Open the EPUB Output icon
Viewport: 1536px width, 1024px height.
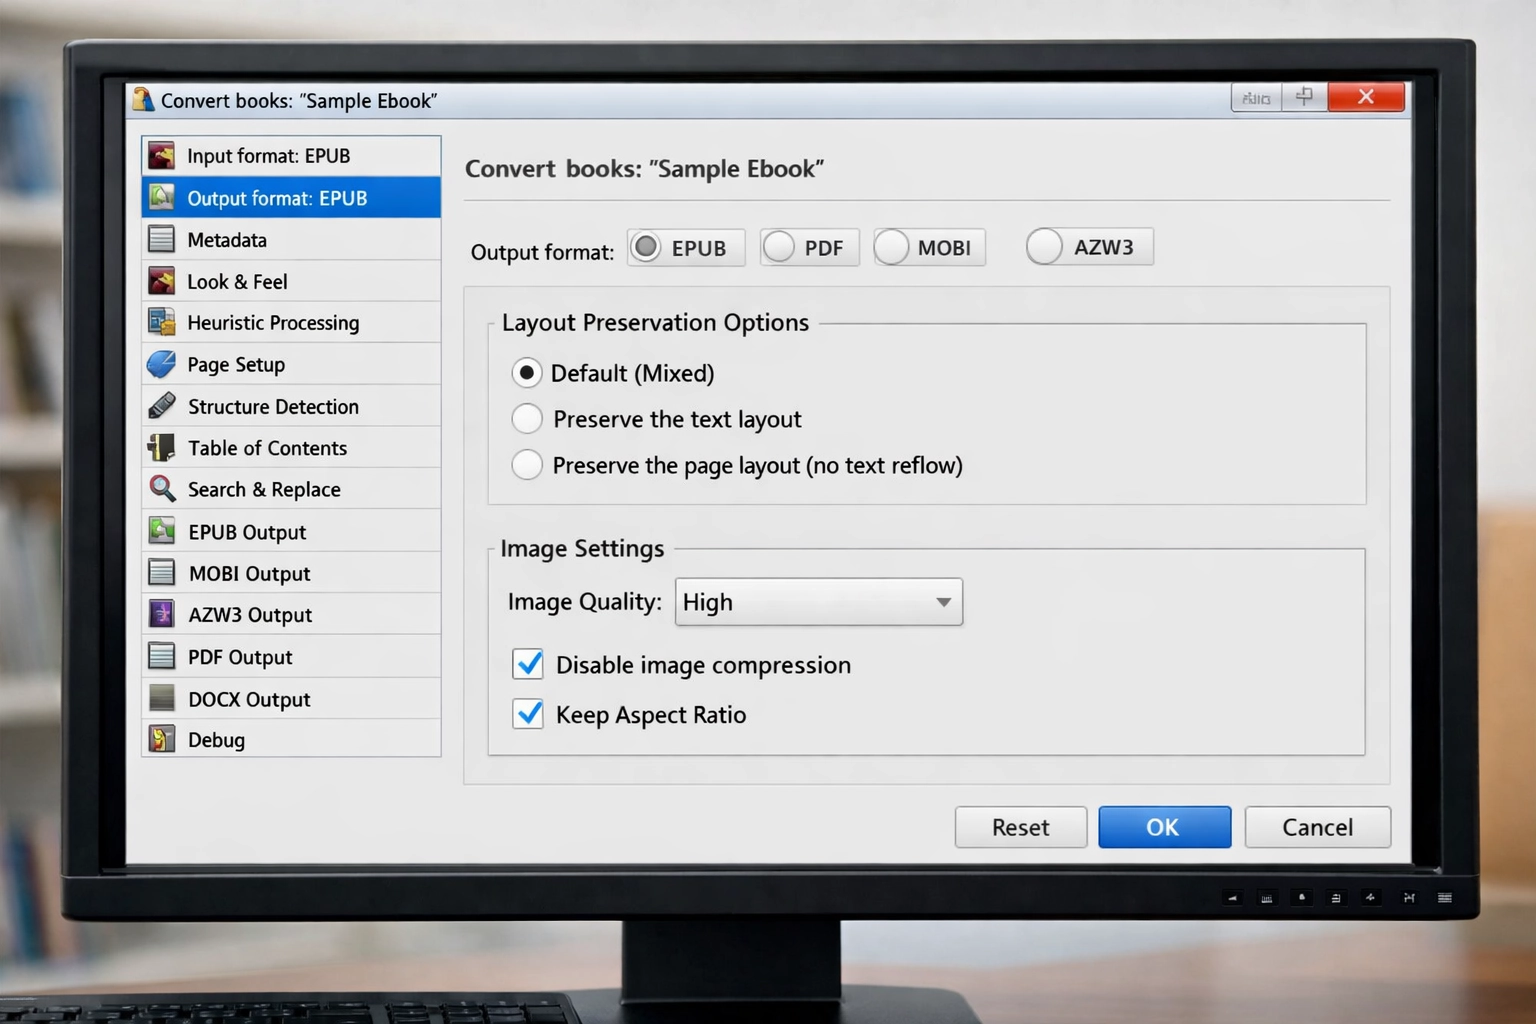click(x=161, y=531)
